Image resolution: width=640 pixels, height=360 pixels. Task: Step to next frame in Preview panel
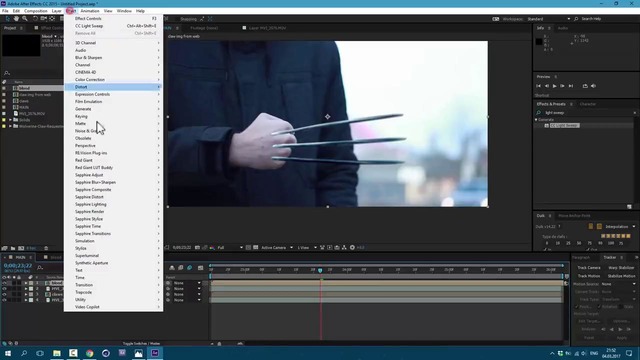point(562,86)
